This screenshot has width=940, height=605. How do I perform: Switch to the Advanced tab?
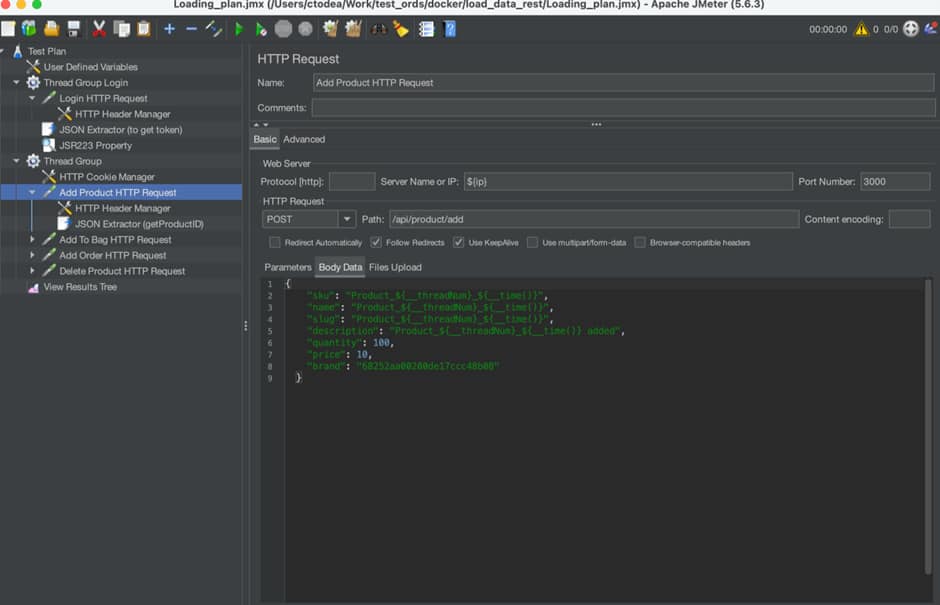(x=304, y=139)
